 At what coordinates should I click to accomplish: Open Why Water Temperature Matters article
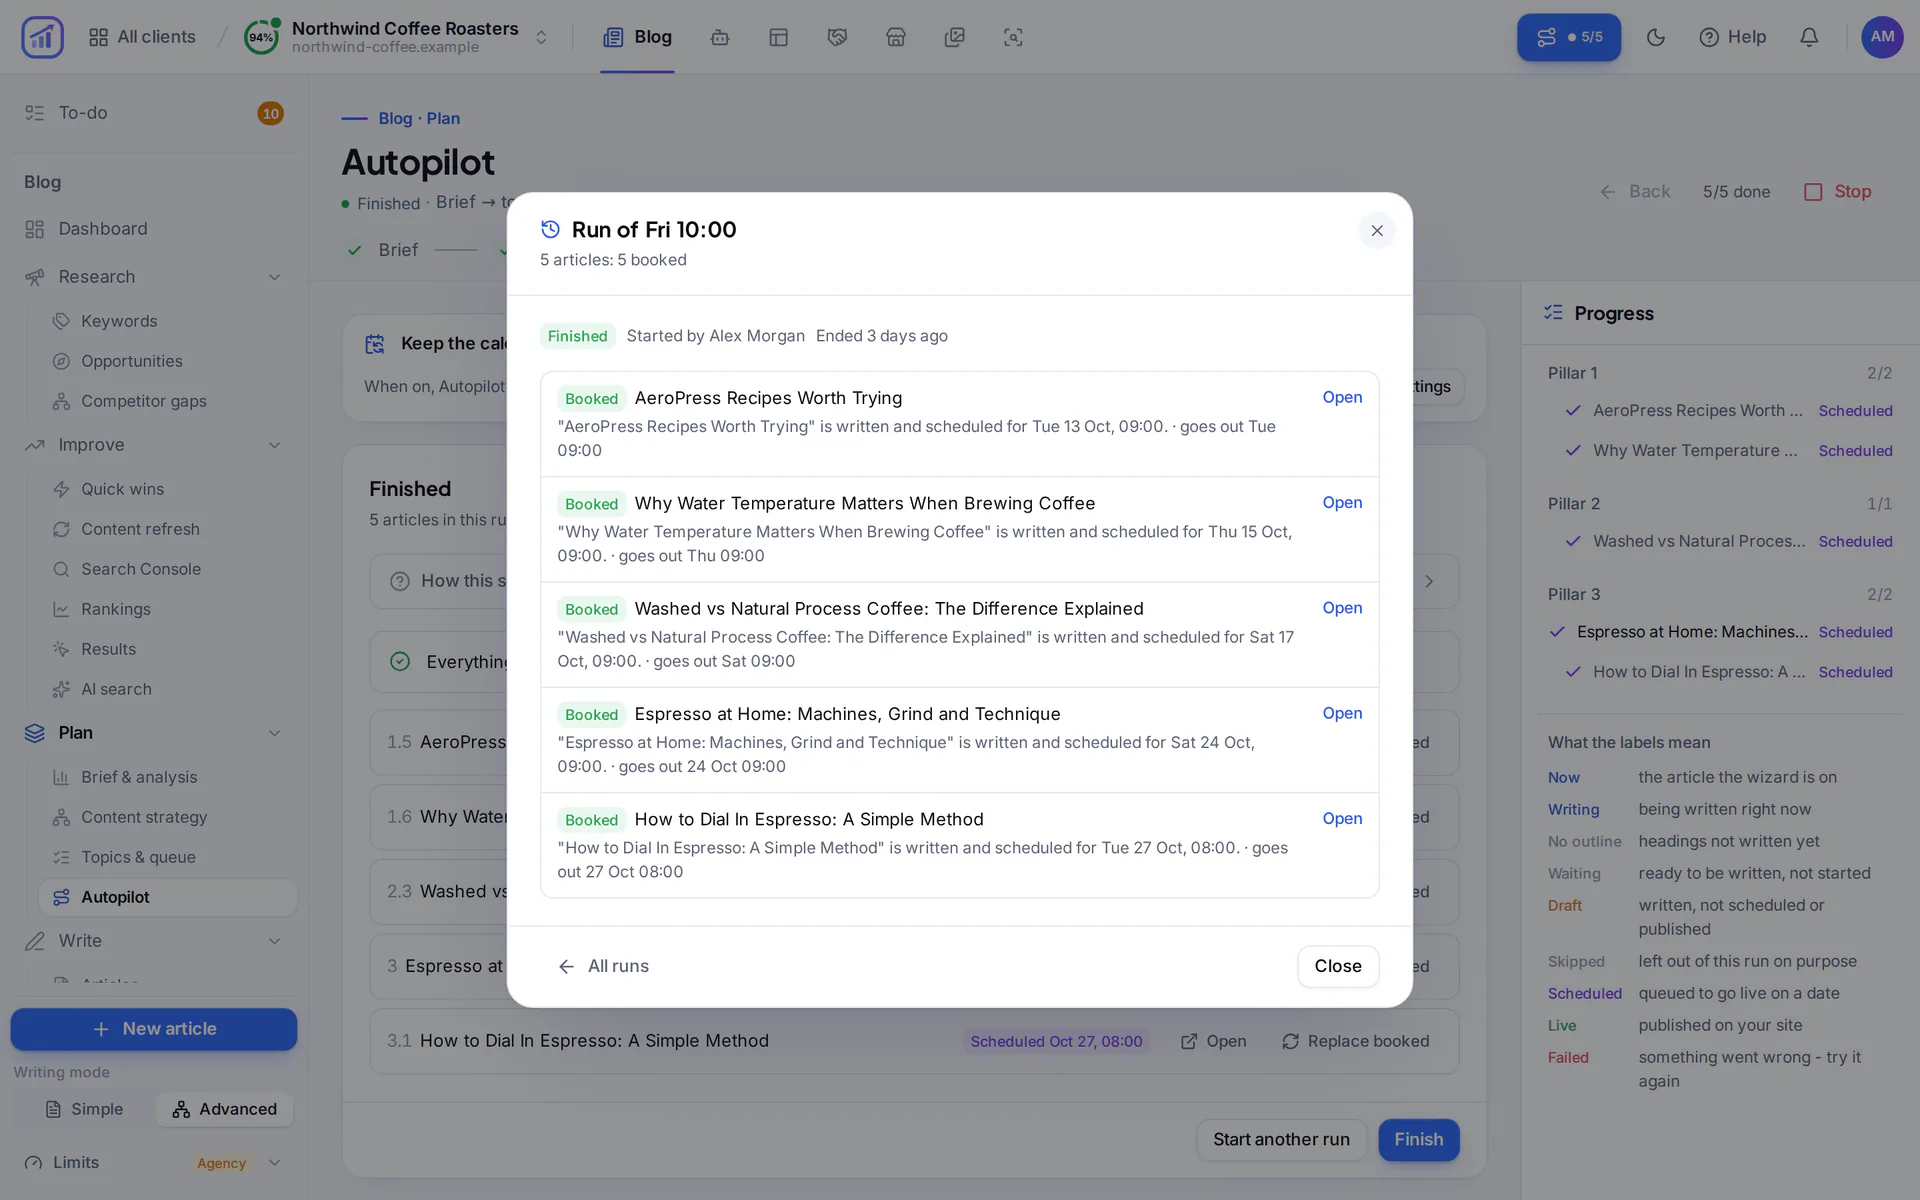point(1342,502)
